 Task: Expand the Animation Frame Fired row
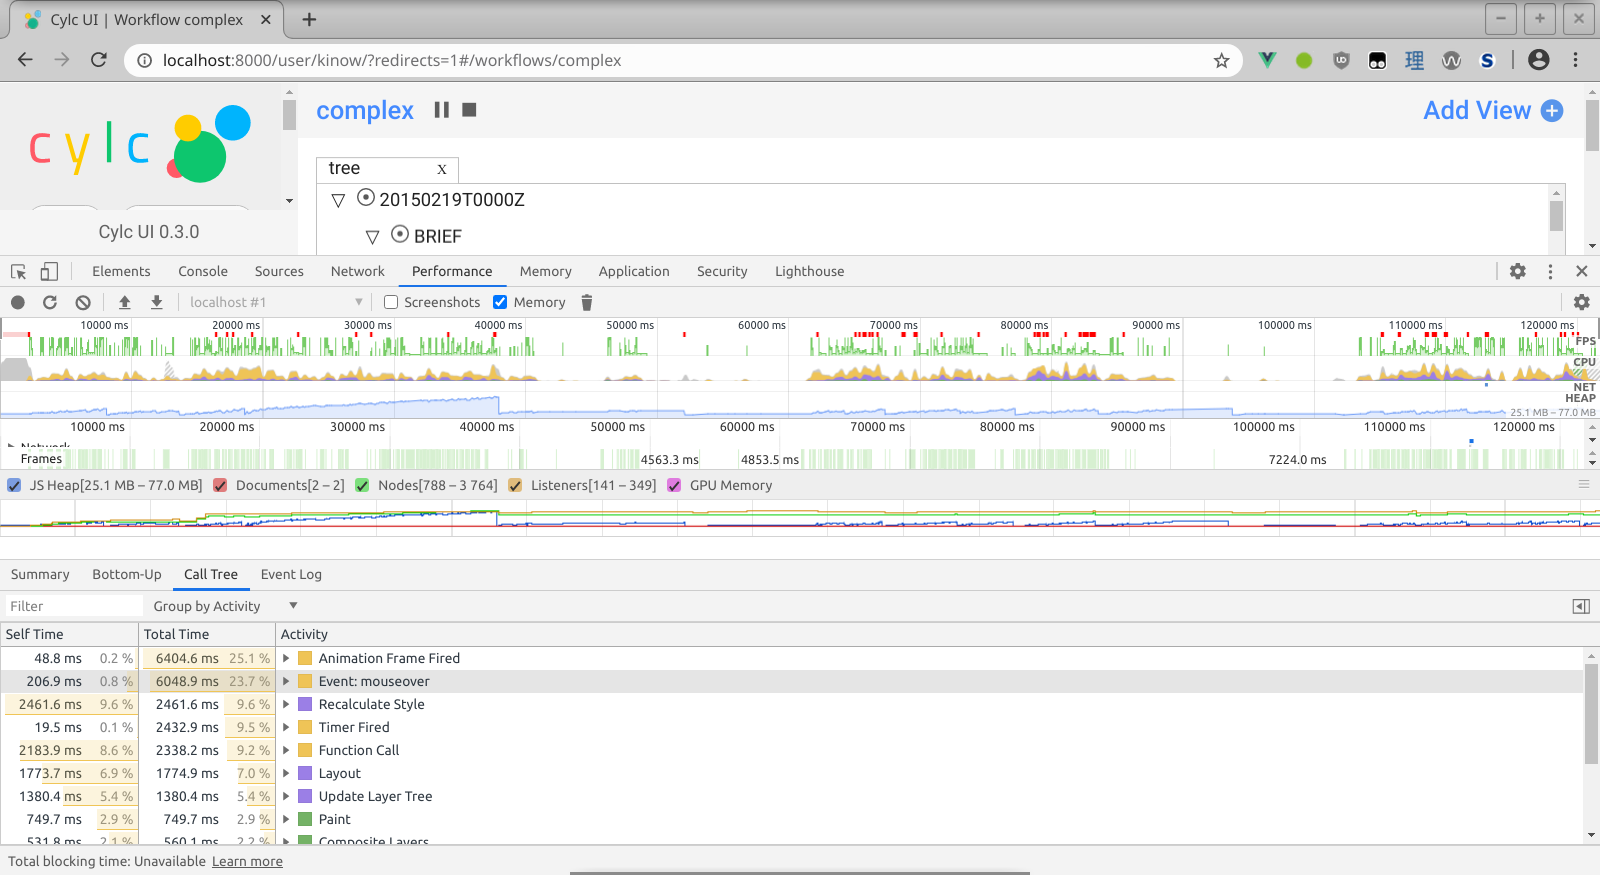[286, 658]
